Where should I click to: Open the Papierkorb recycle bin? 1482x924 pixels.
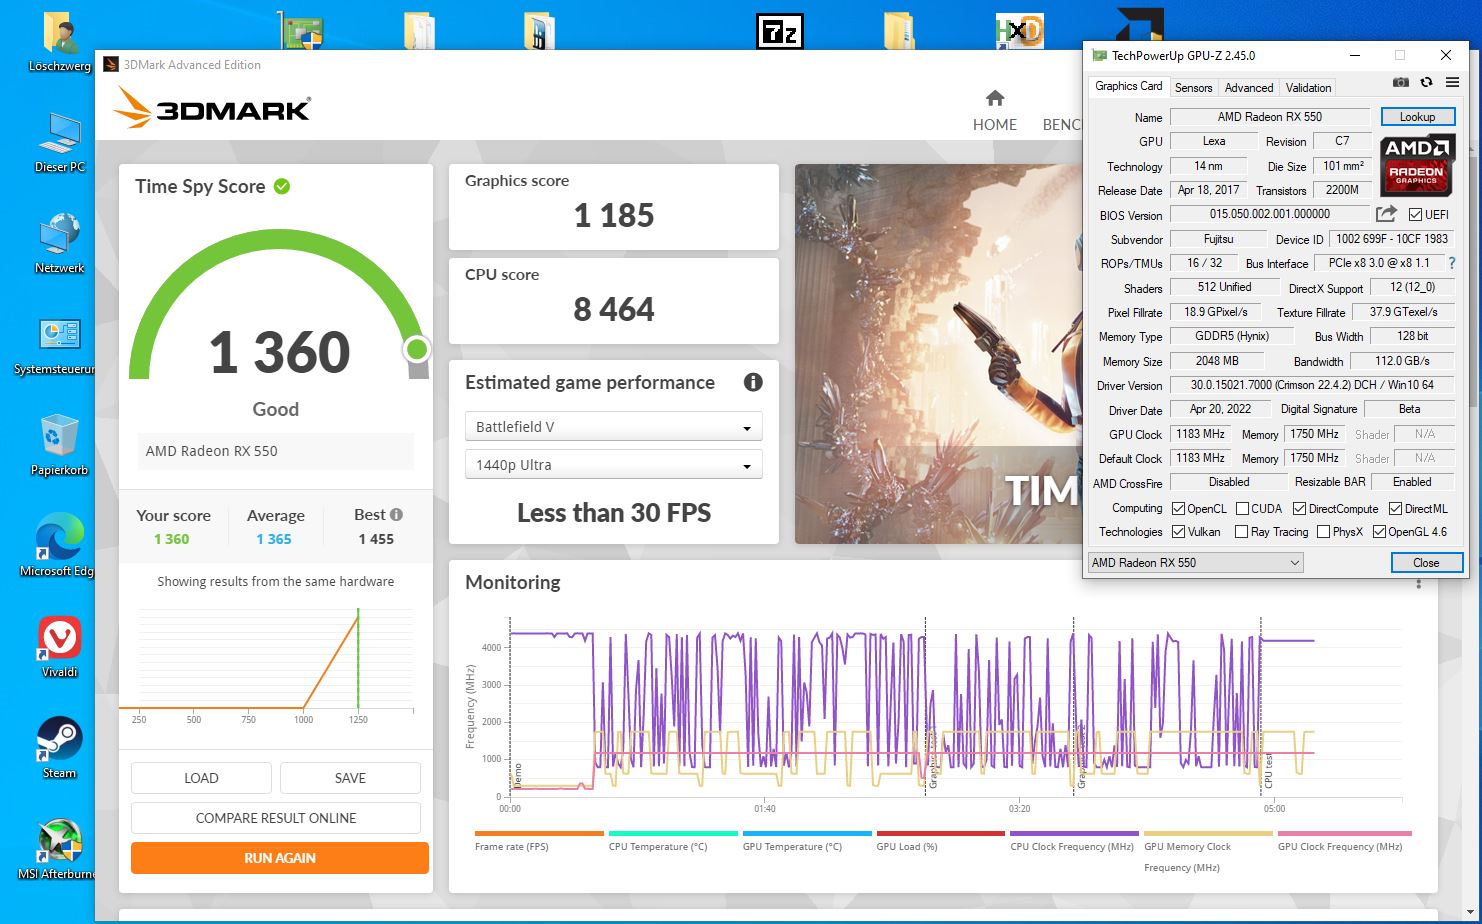point(60,445)
